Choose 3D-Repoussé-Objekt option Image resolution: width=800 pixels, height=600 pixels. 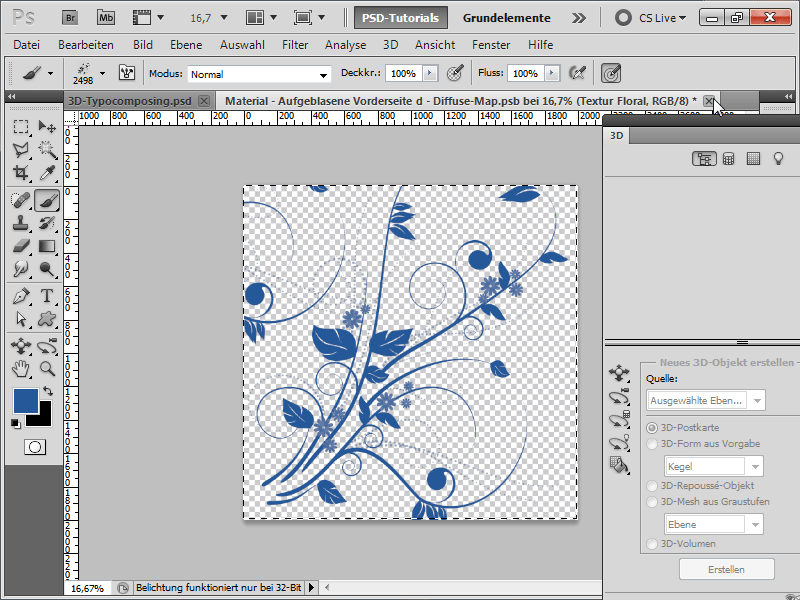[x=652, y=486]
